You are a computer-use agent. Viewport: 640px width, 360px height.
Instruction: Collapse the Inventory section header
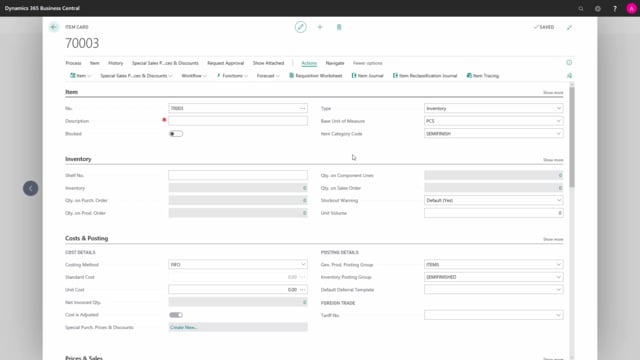click(78, 159)
